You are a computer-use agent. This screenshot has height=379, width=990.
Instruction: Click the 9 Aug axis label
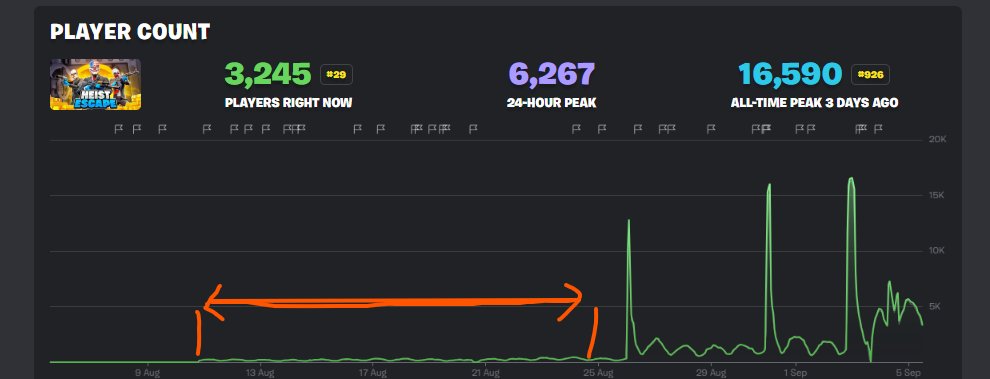[147, 372]
